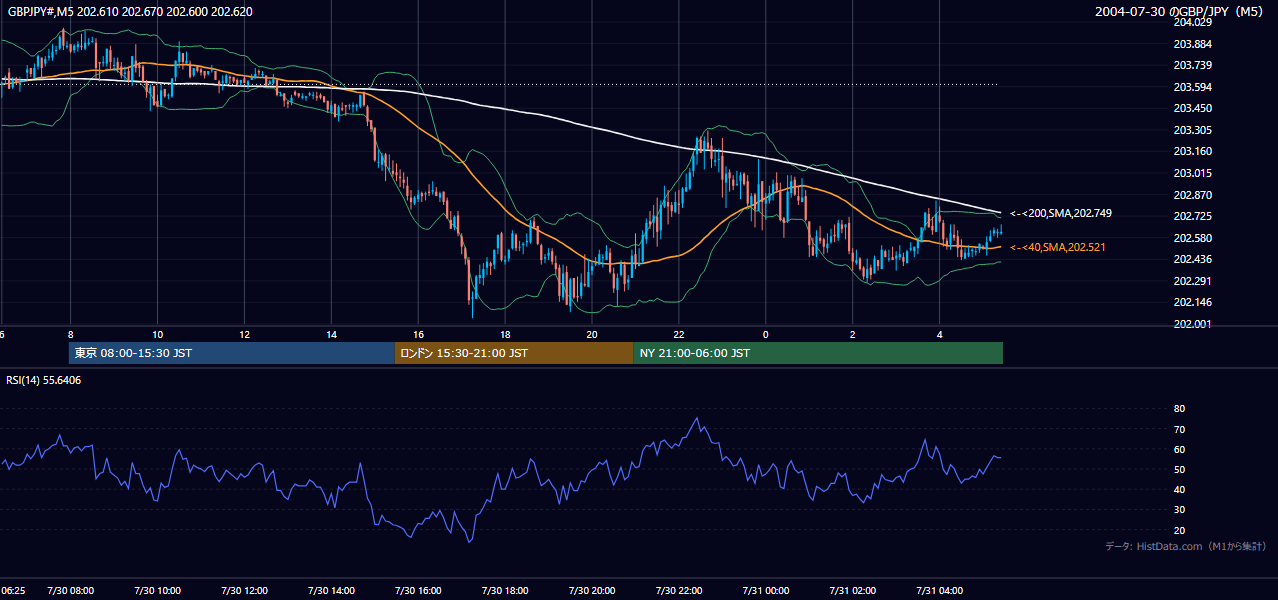Click the bottom time label 7/30 10:00

[x=157, y=591]
